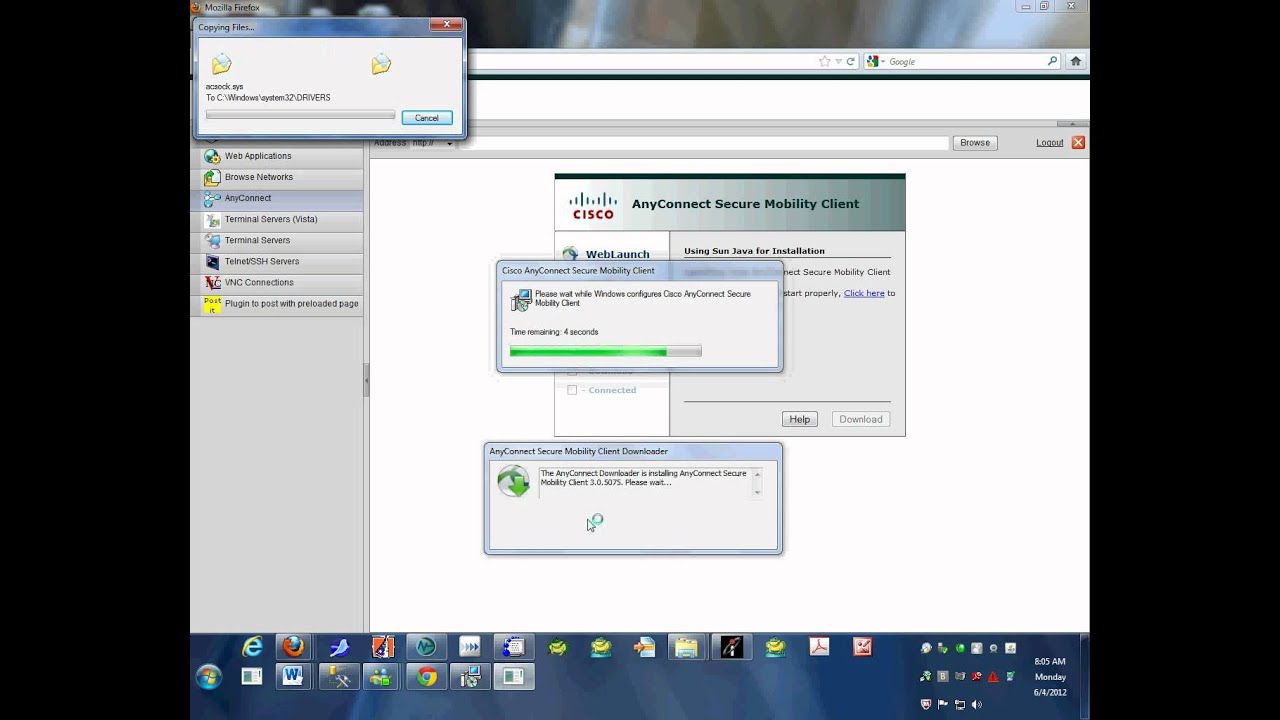Click the portal Address input field
Viewport: 1280px width, 720px height.
pyautogui.click(x=702, y=143)
